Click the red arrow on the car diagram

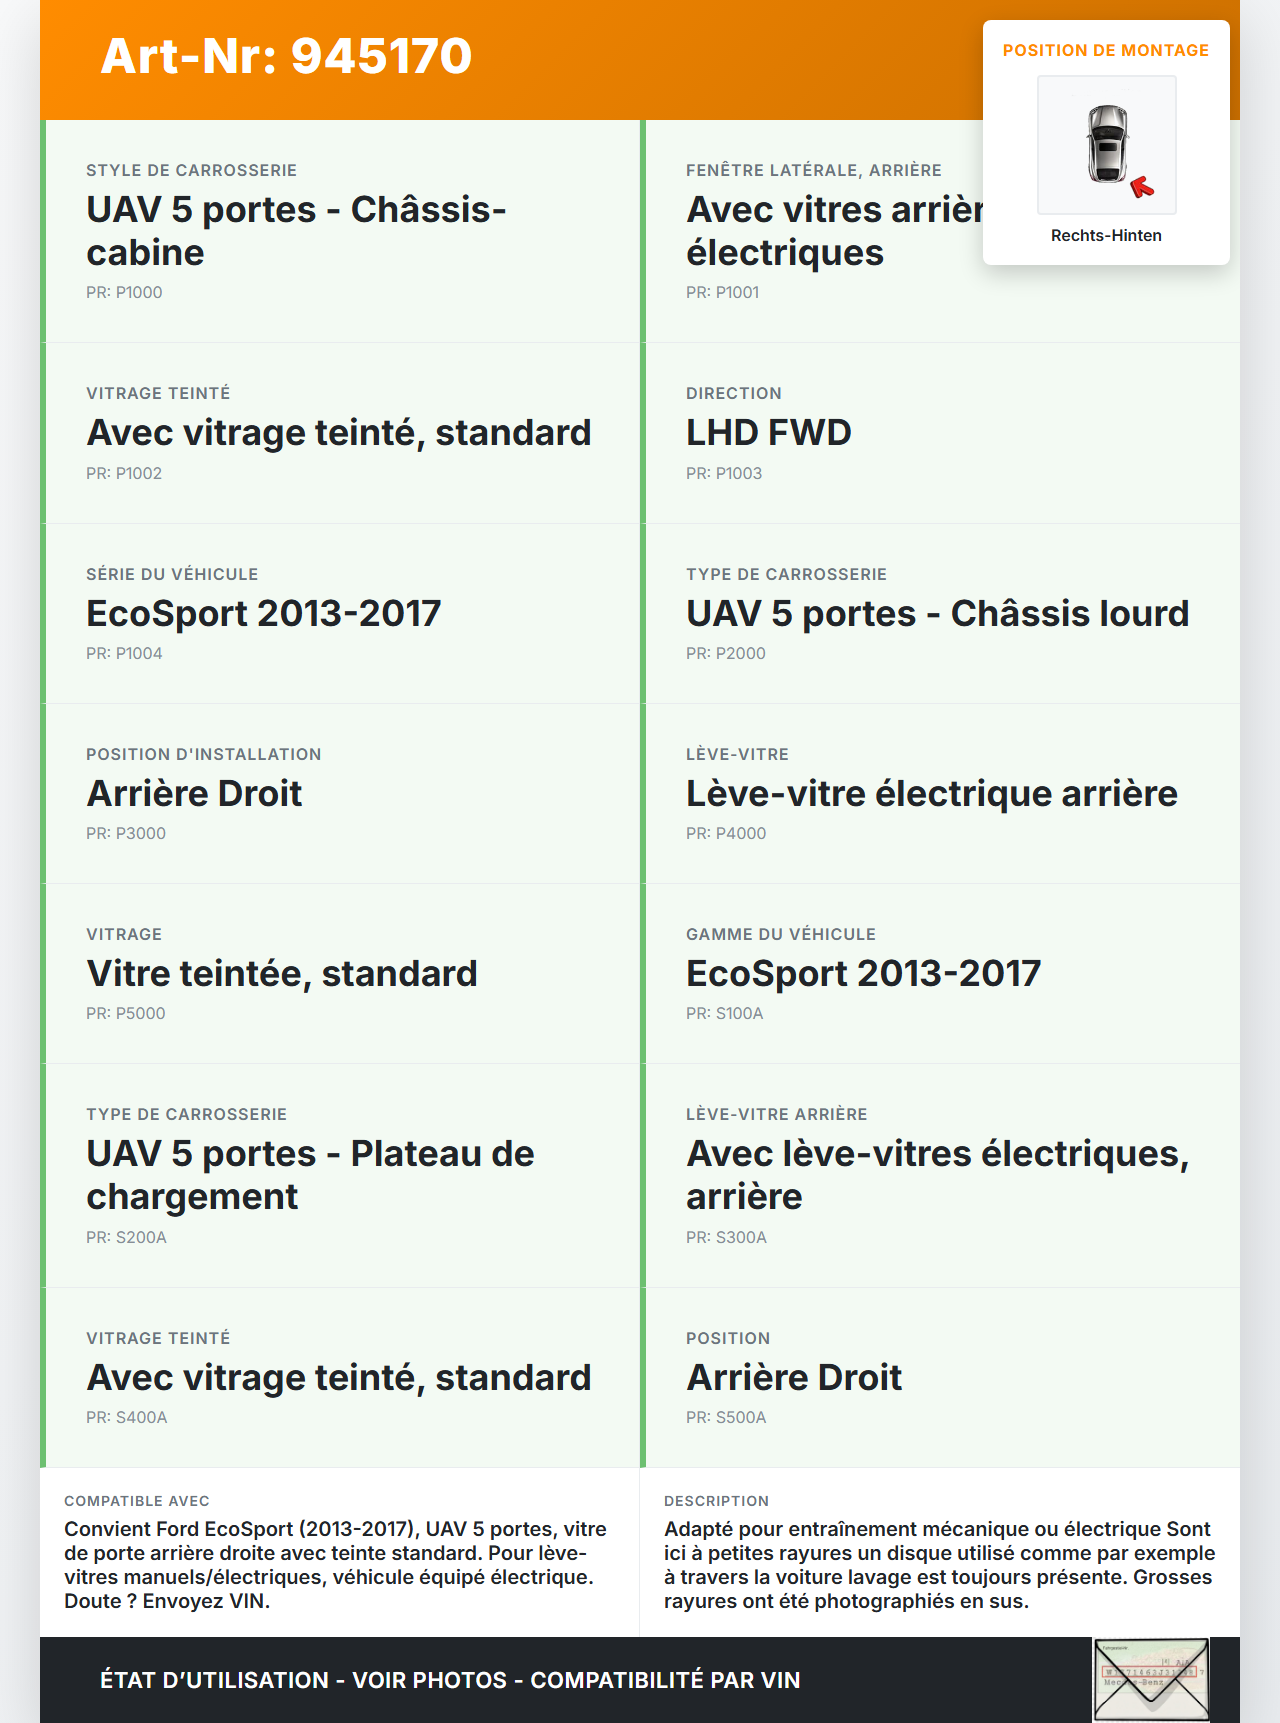tap(1142, 187)
